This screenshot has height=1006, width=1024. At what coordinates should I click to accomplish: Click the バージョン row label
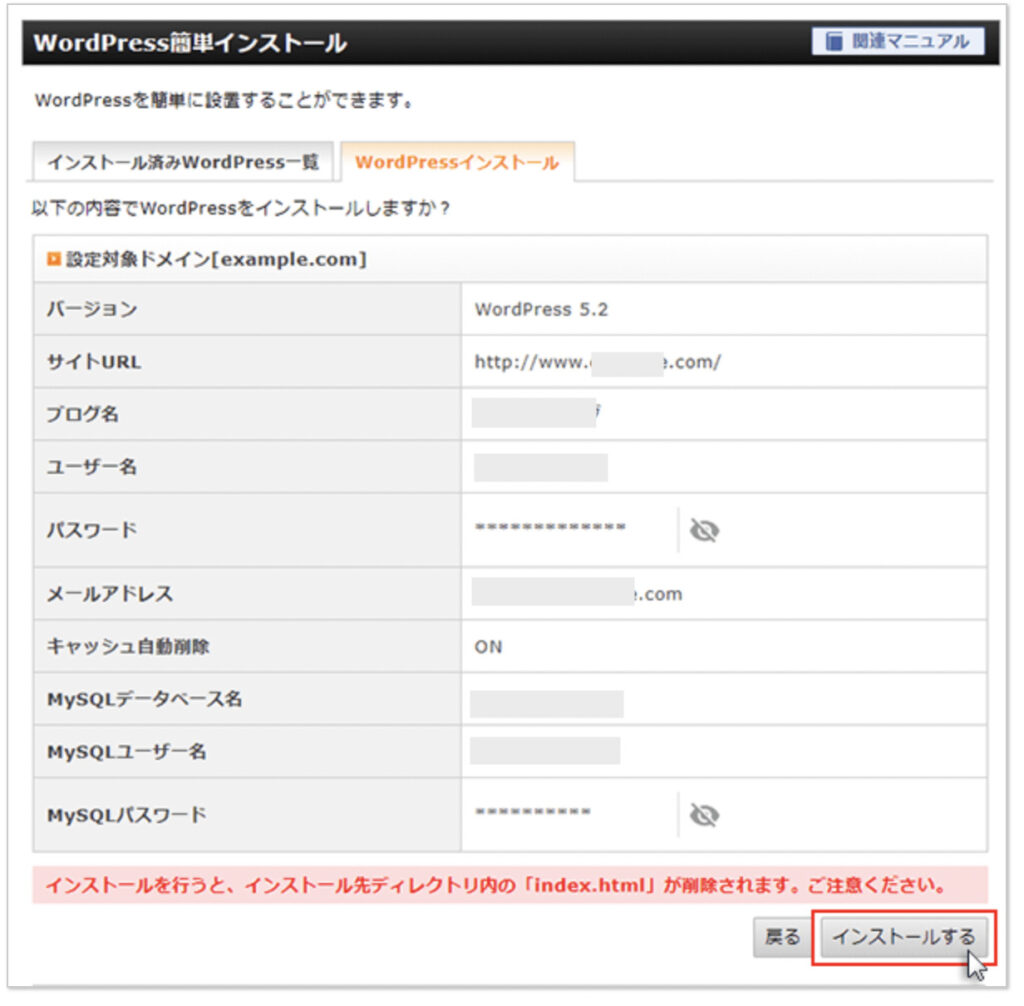[x=91, y=310]
